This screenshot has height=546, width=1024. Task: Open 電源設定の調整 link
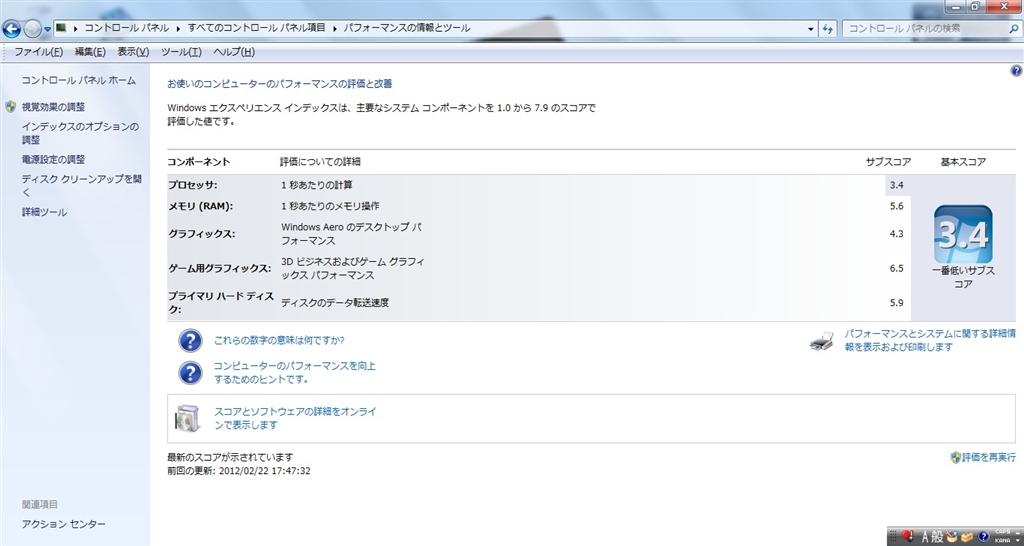click(x=53, y=159)
